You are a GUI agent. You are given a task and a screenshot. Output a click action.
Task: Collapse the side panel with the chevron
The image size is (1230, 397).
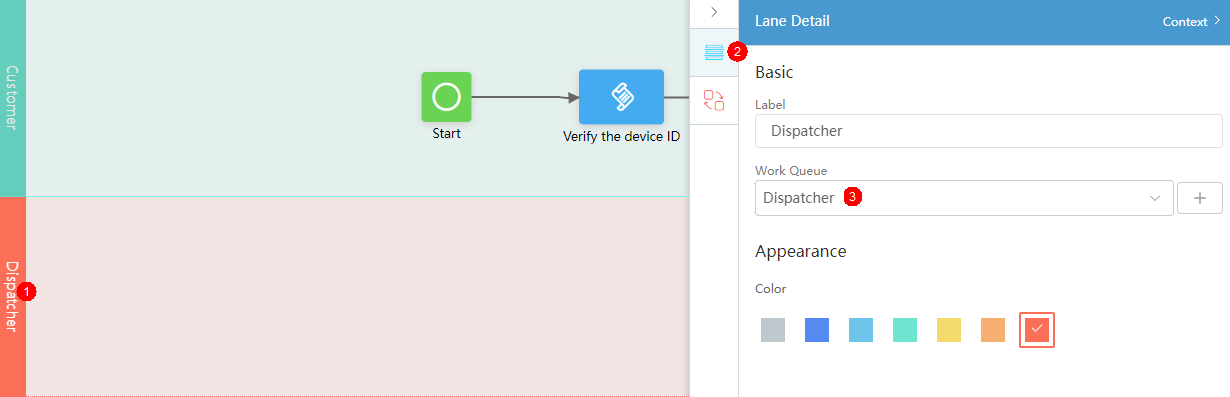point(714,11)
